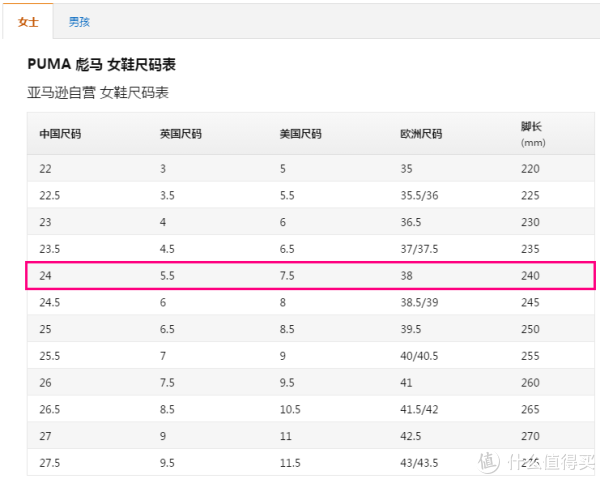Click US size 11 in row 27

[x=286, y=436]
